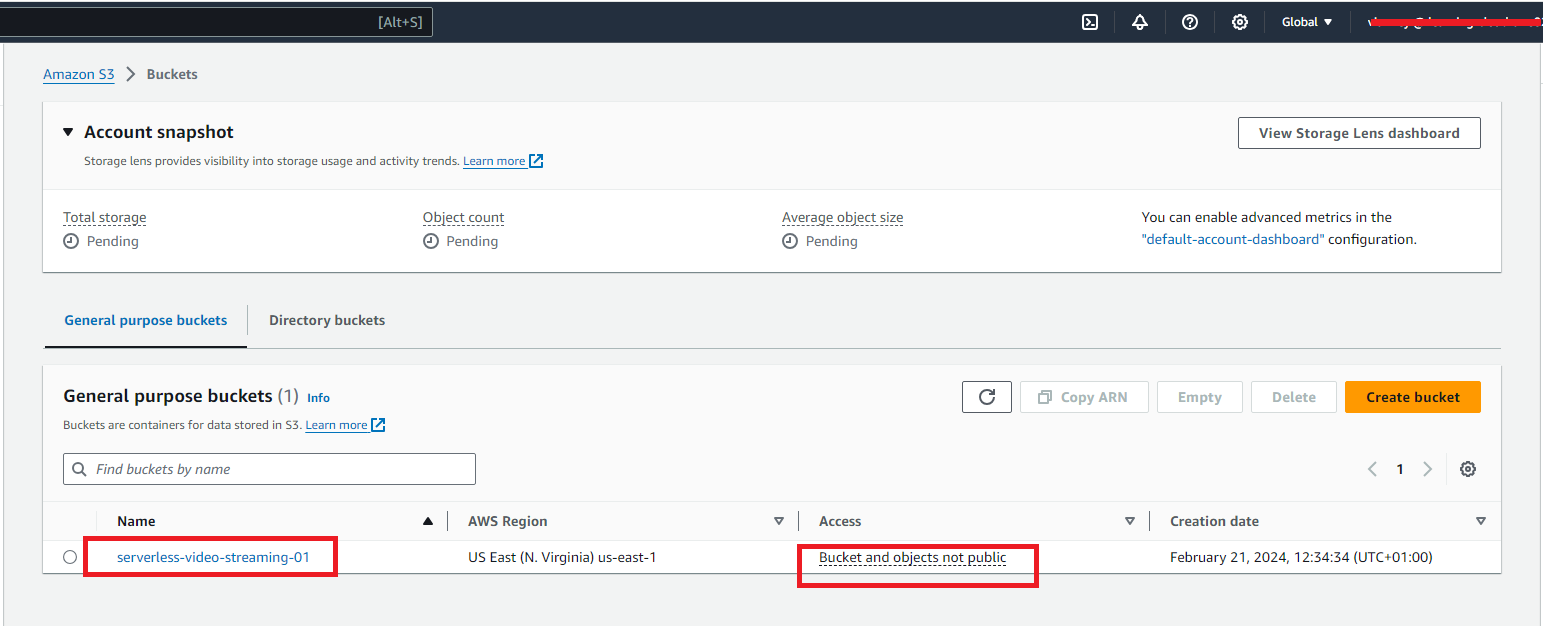1543x626 pixels.
Task: Click the Name column header
Action: coord(136,521)
